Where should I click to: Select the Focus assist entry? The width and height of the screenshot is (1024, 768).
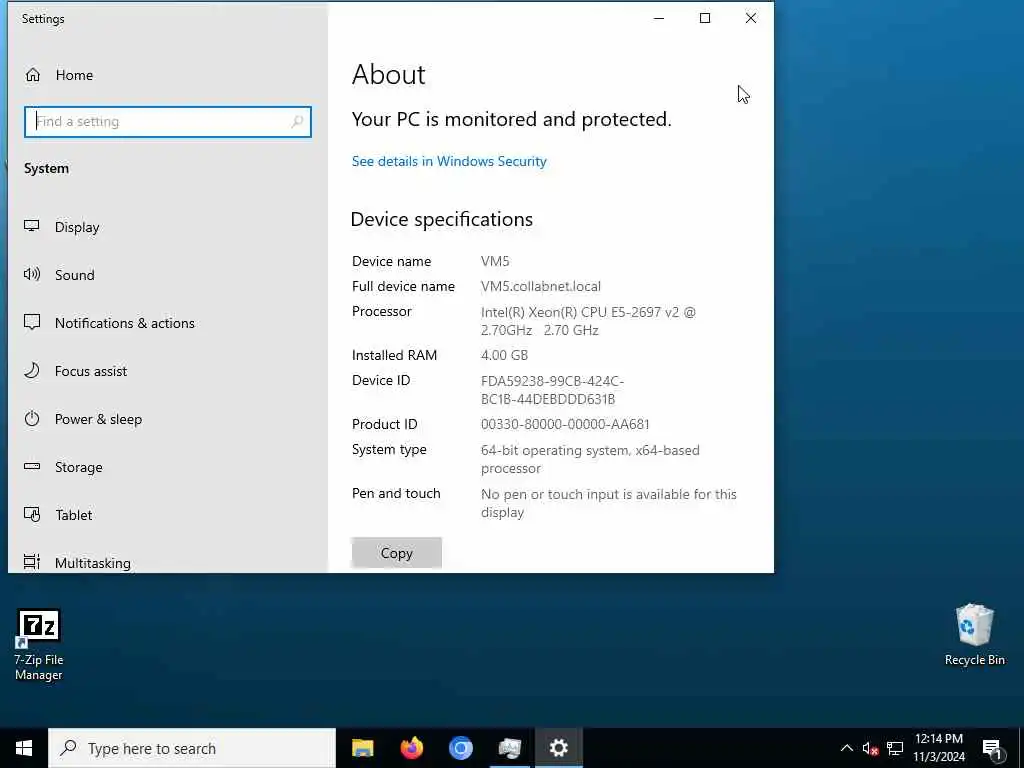pyautogui.click(x=91, y=370)
